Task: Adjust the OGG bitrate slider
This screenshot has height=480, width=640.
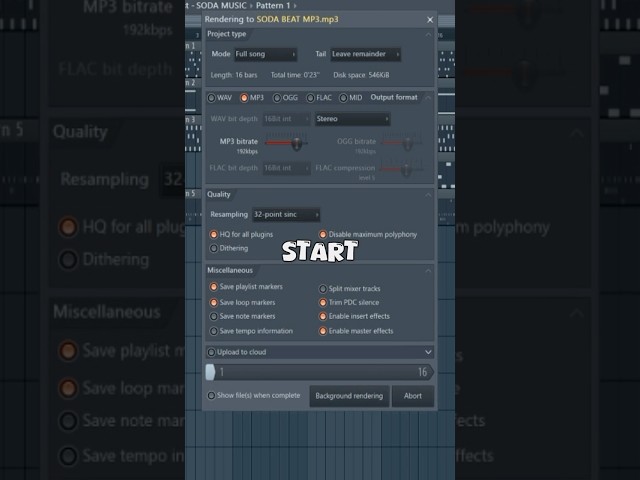Action: pos(407,143)
